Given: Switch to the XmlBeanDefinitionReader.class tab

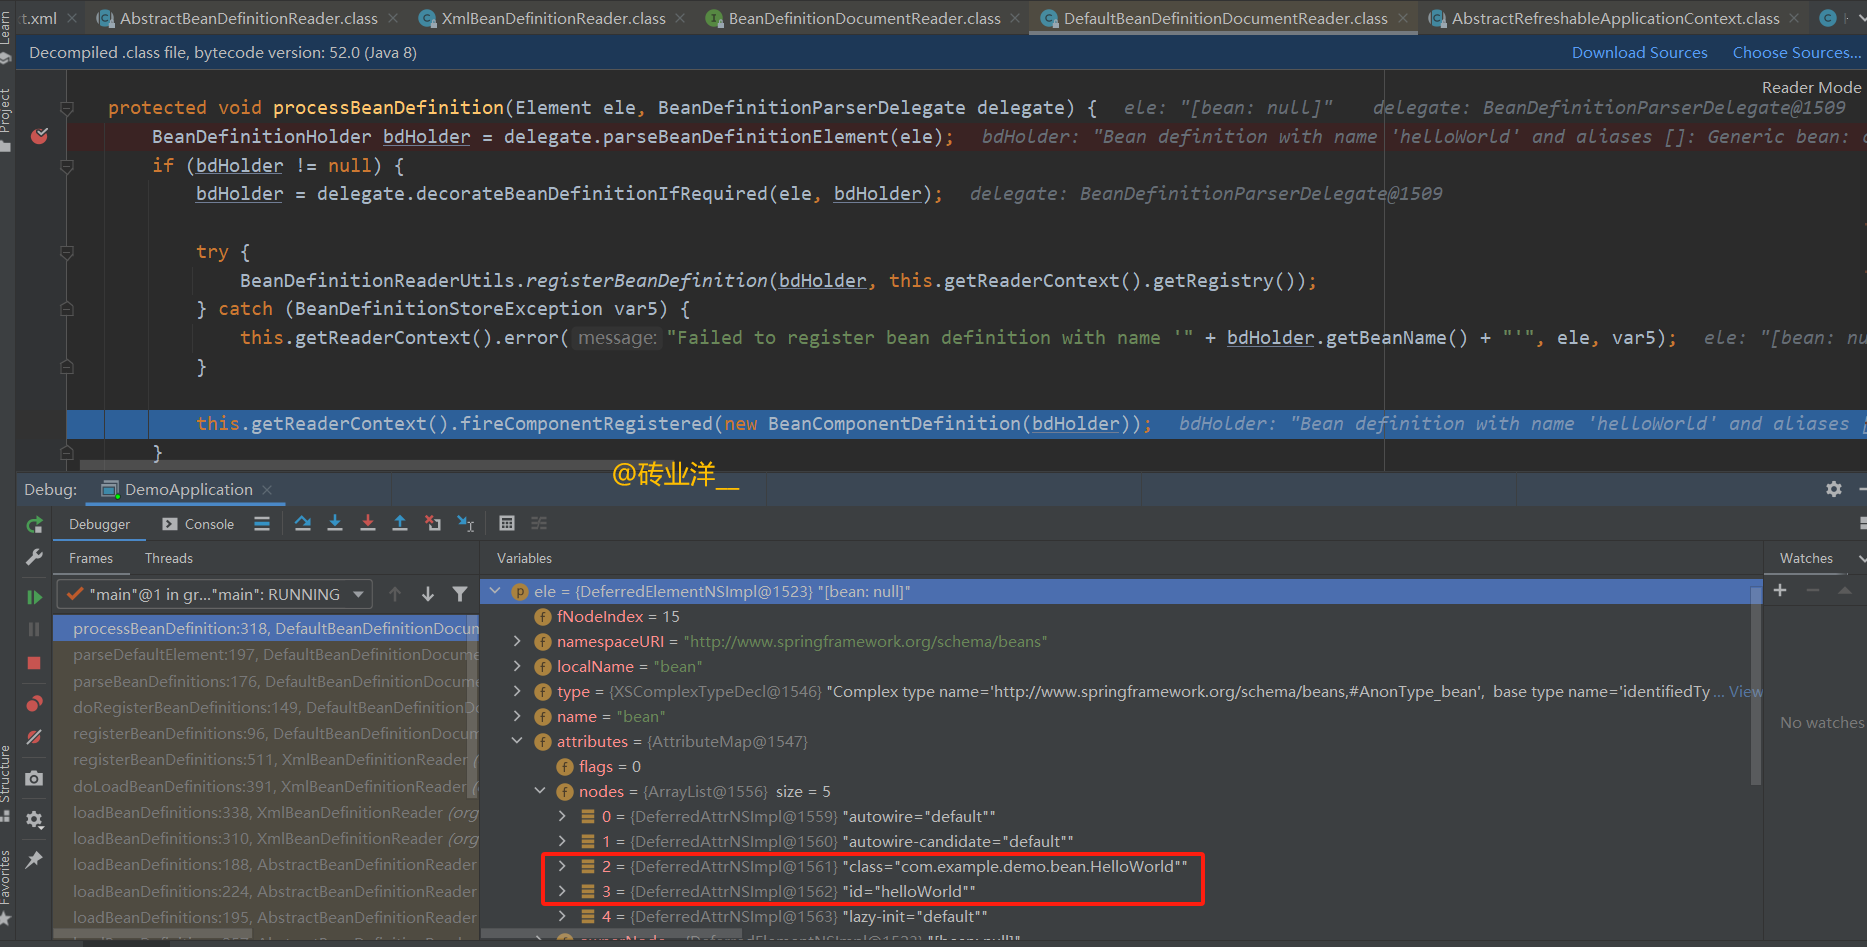Looking at the screenshot, I should coord(553,18).
